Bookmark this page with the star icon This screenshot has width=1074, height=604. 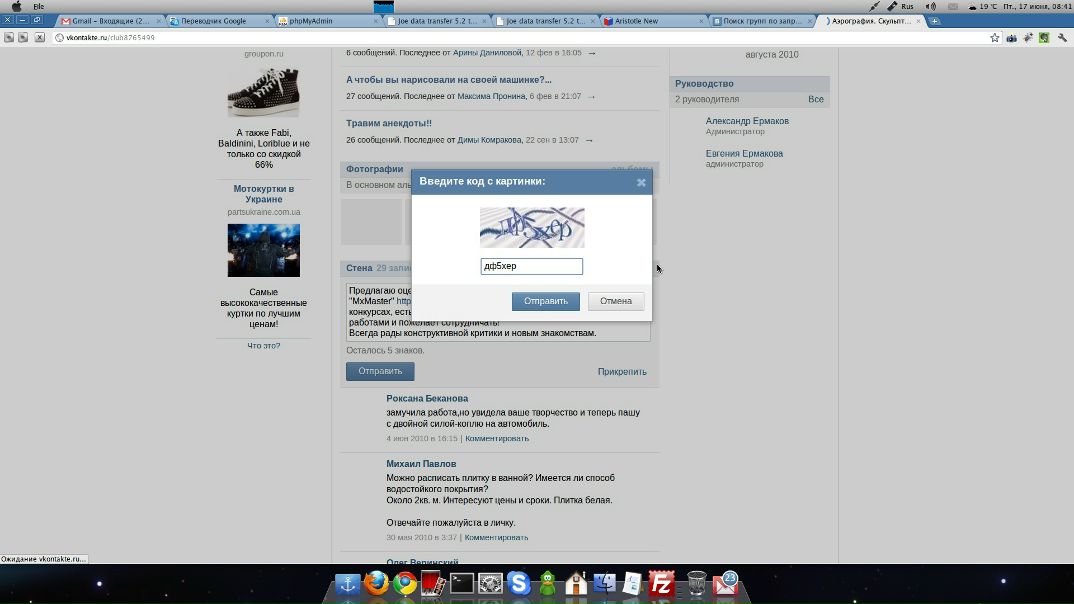(994, 38)
